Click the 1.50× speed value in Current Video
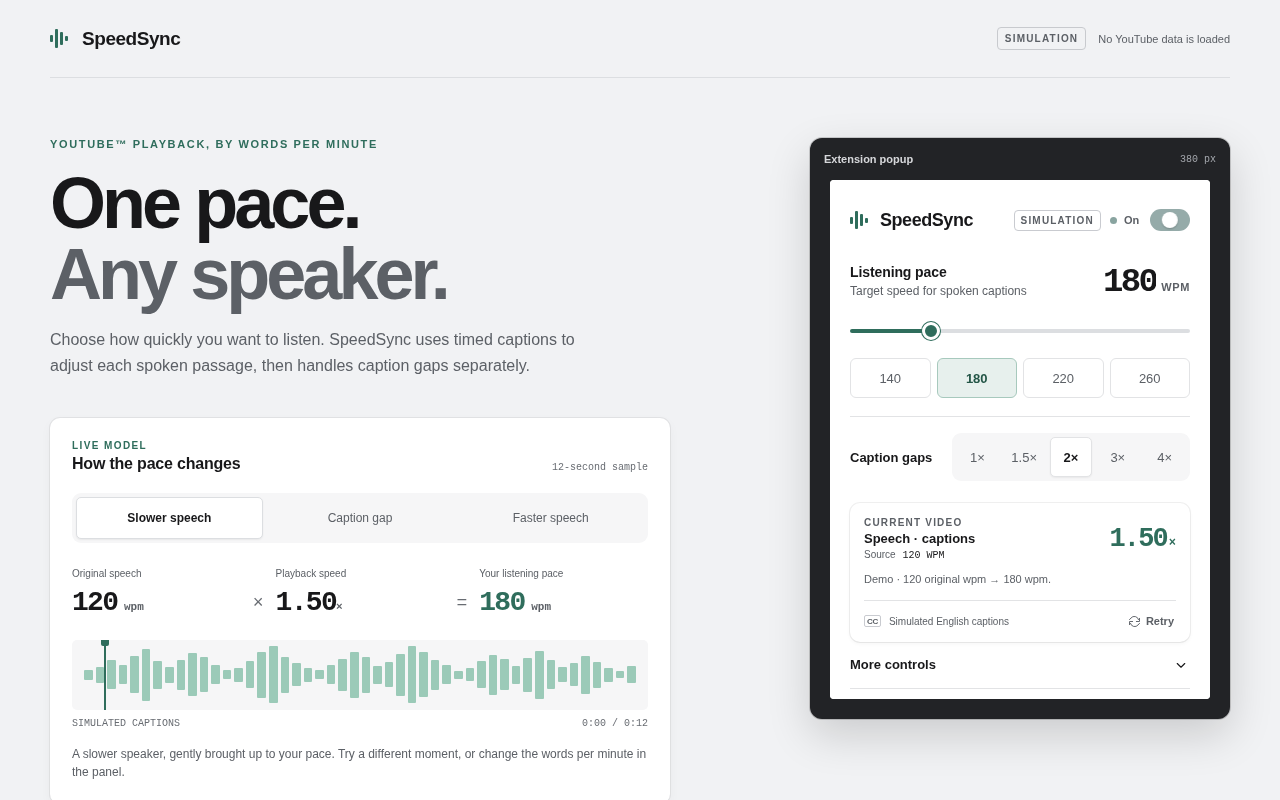Screen dimensions: 1280x800 [1142, 538]
